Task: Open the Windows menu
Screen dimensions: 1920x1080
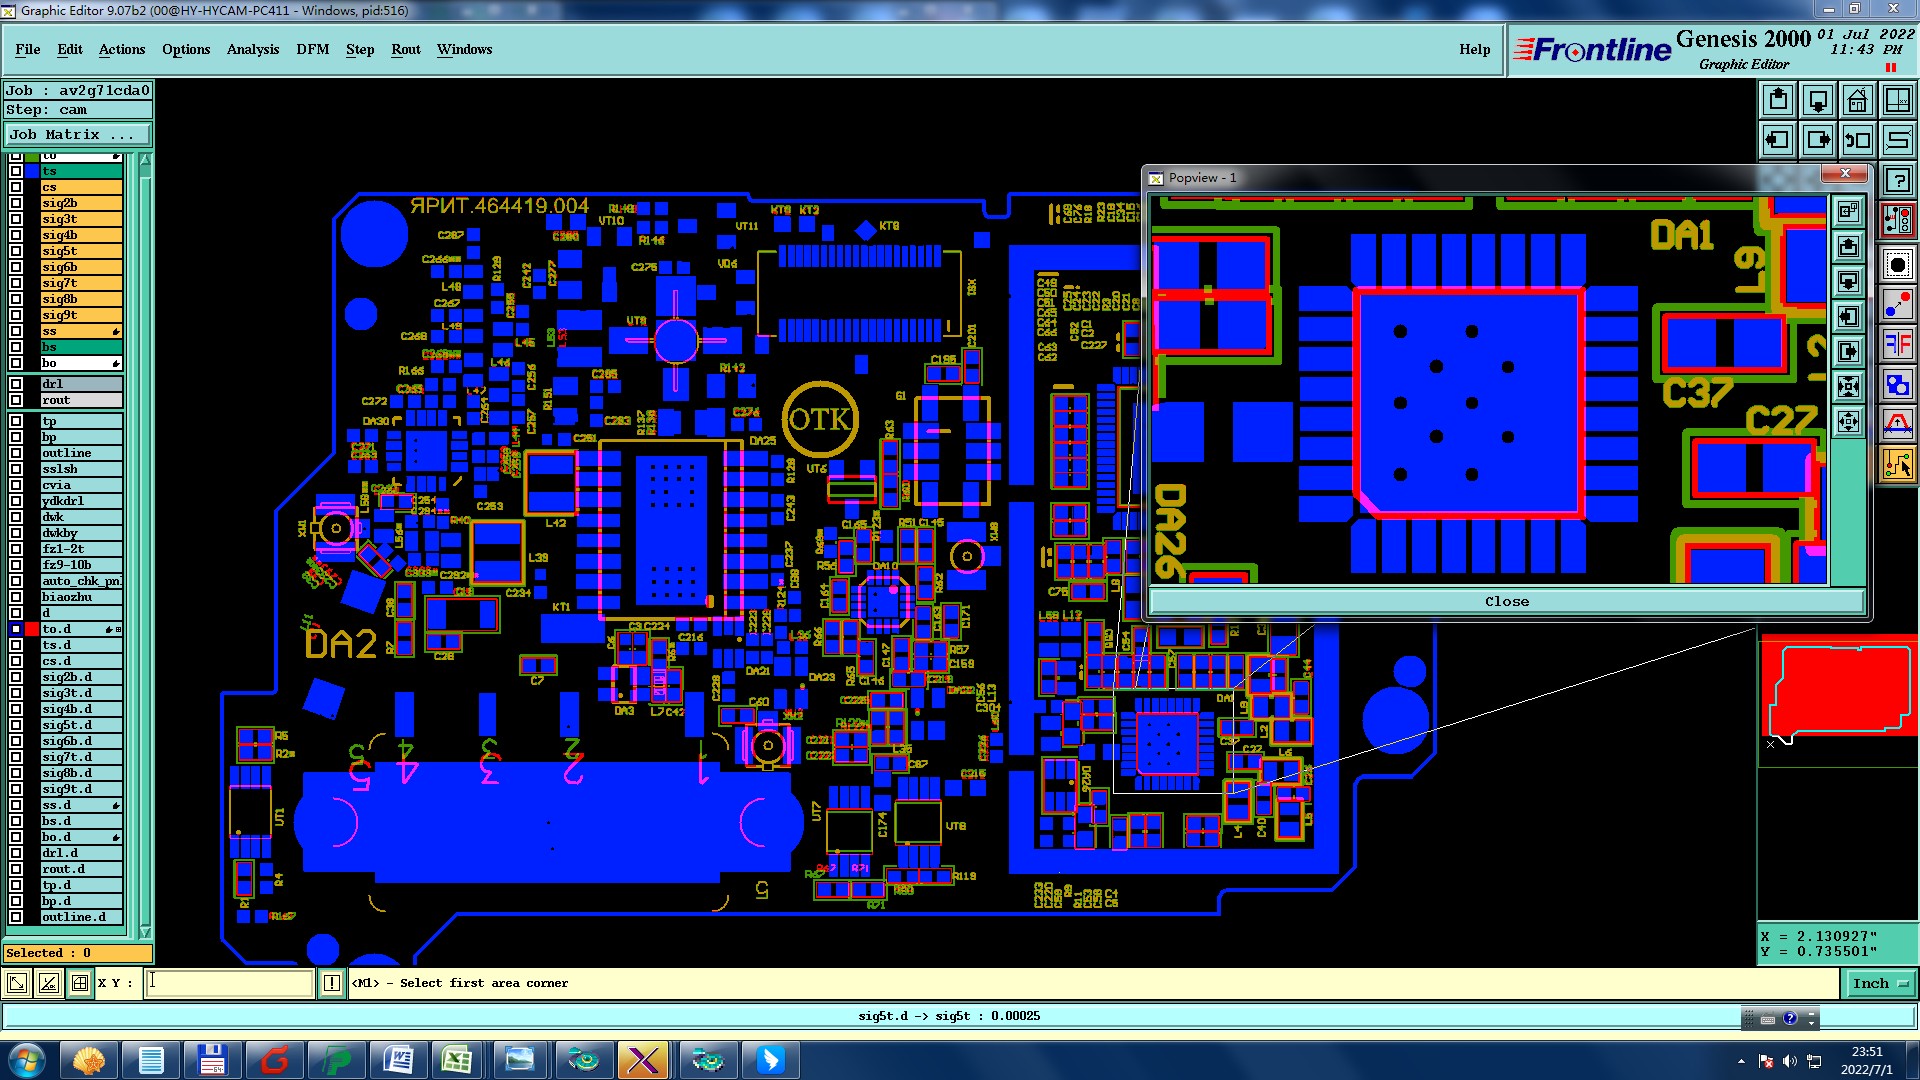Action: tap(464, 49)
